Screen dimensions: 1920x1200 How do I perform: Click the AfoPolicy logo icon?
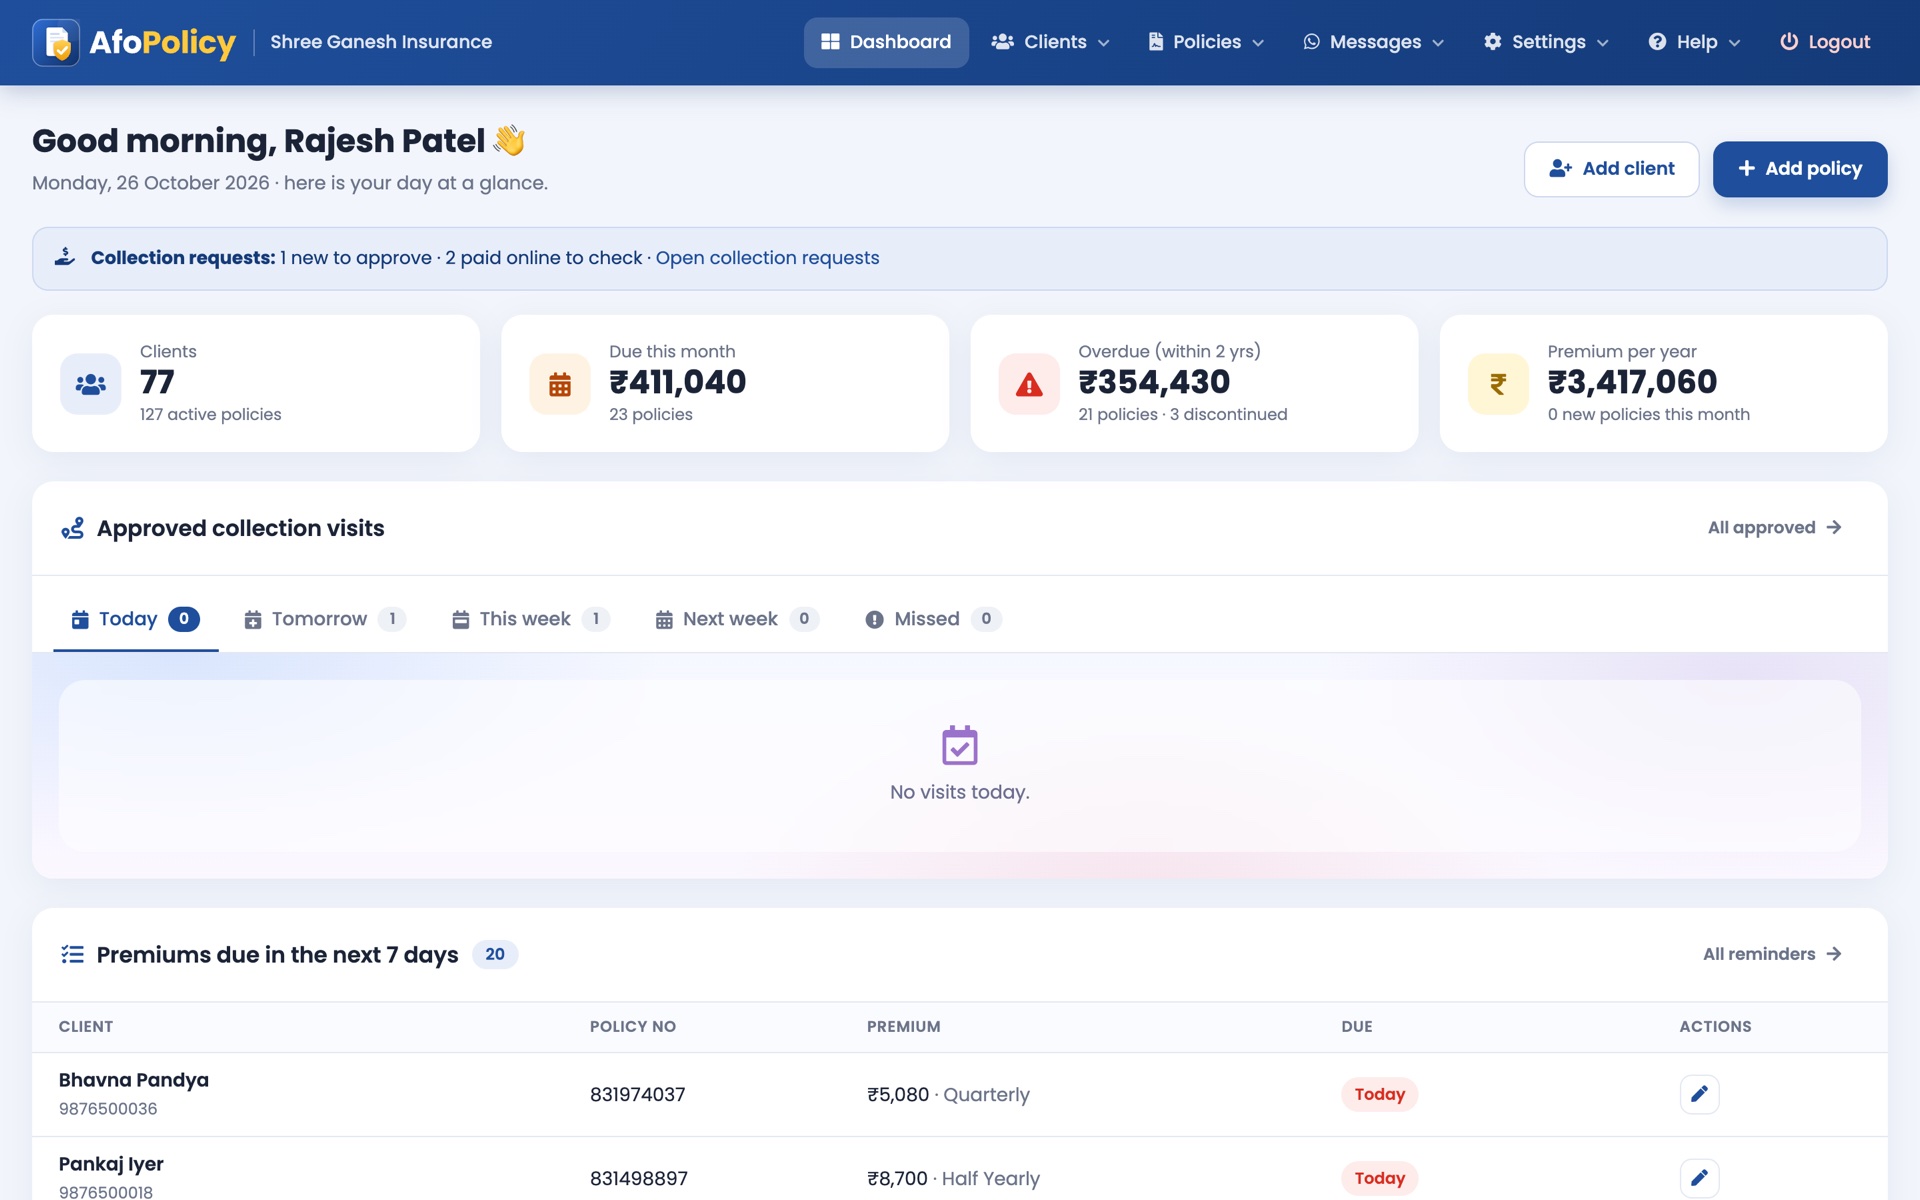point(56,42)
